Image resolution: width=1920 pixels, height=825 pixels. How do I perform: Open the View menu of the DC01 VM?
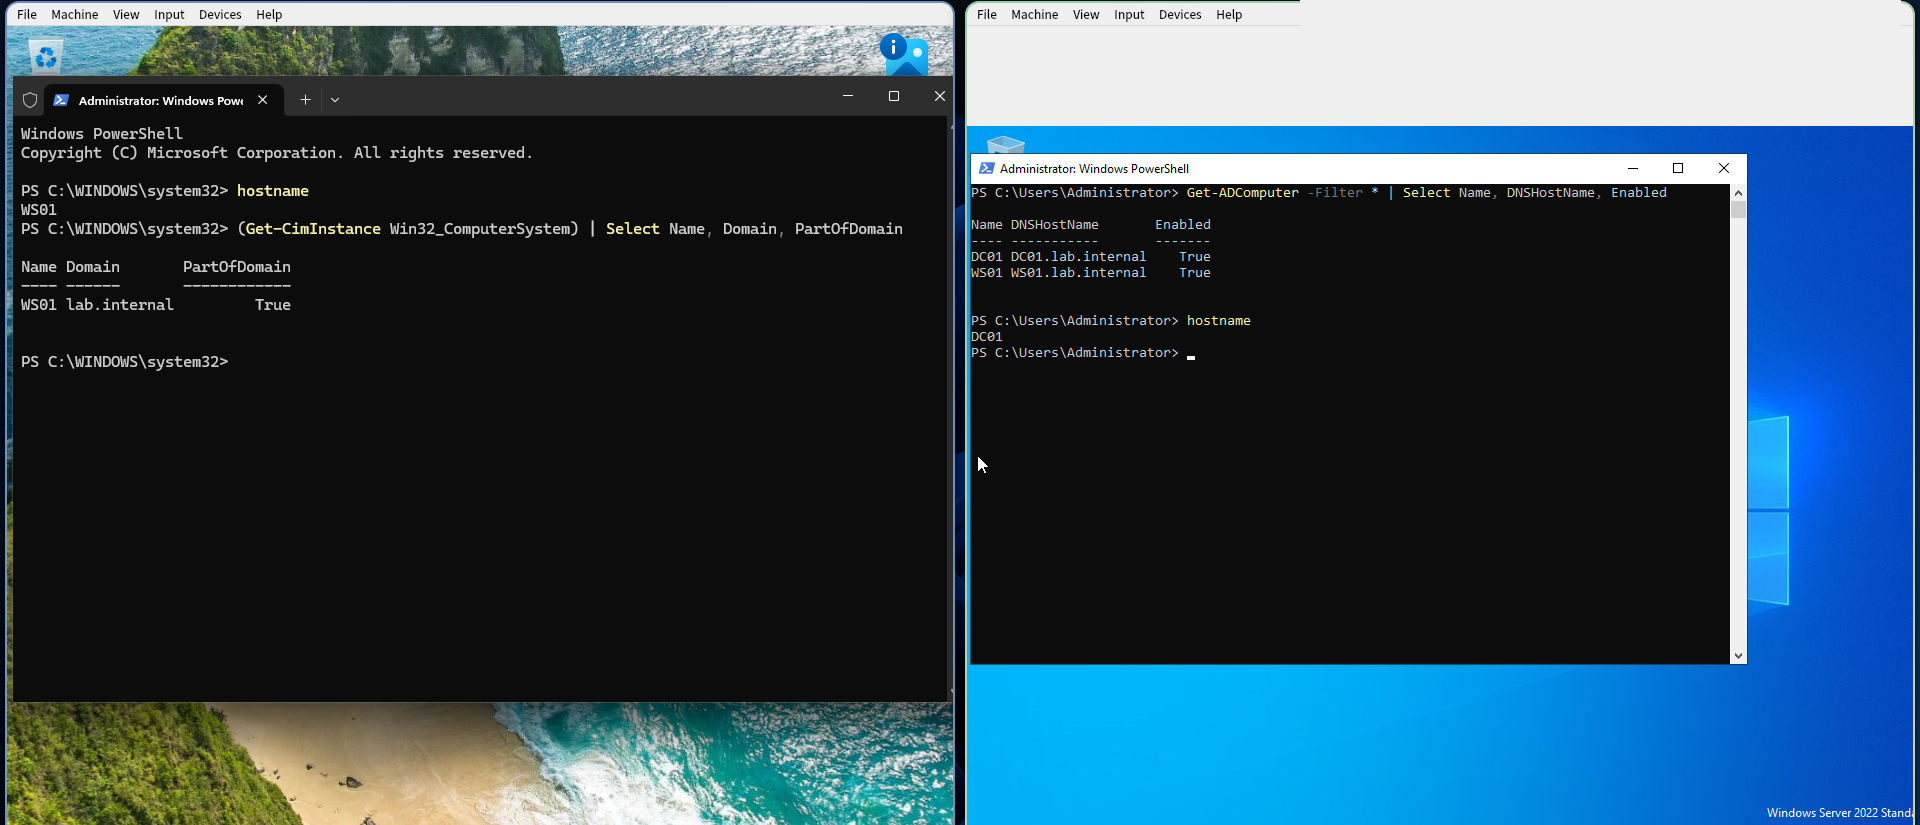(x=1086, y=15)
